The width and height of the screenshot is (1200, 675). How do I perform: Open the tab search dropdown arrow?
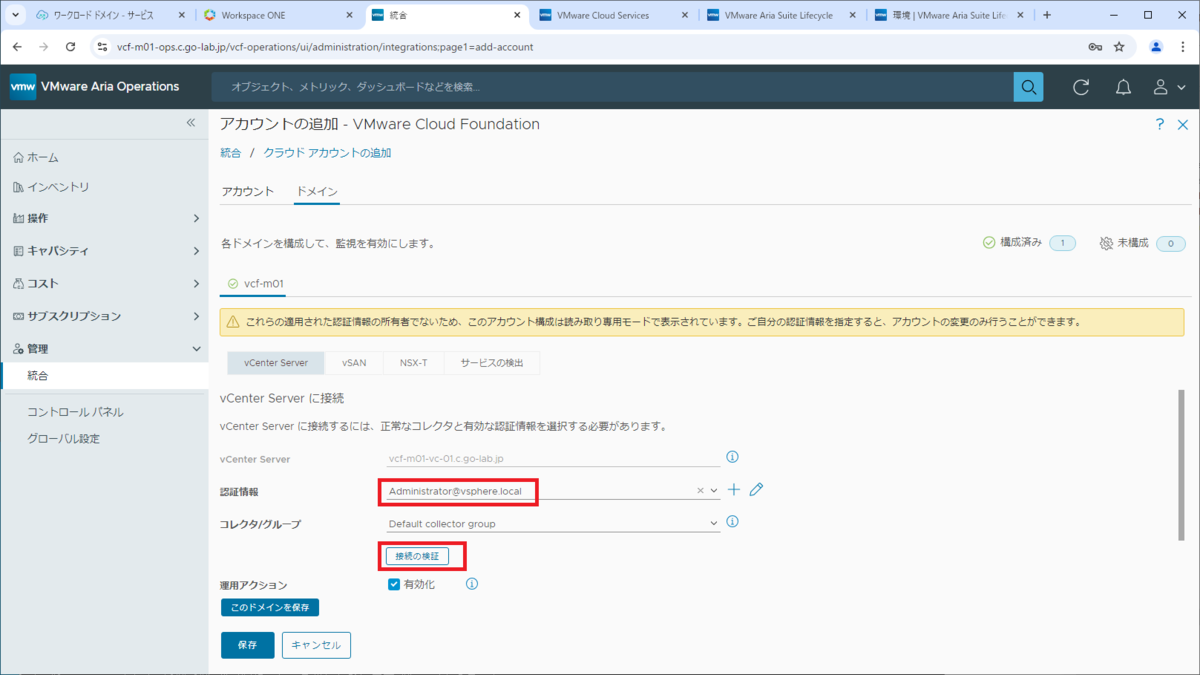click(x=15, y=15)
